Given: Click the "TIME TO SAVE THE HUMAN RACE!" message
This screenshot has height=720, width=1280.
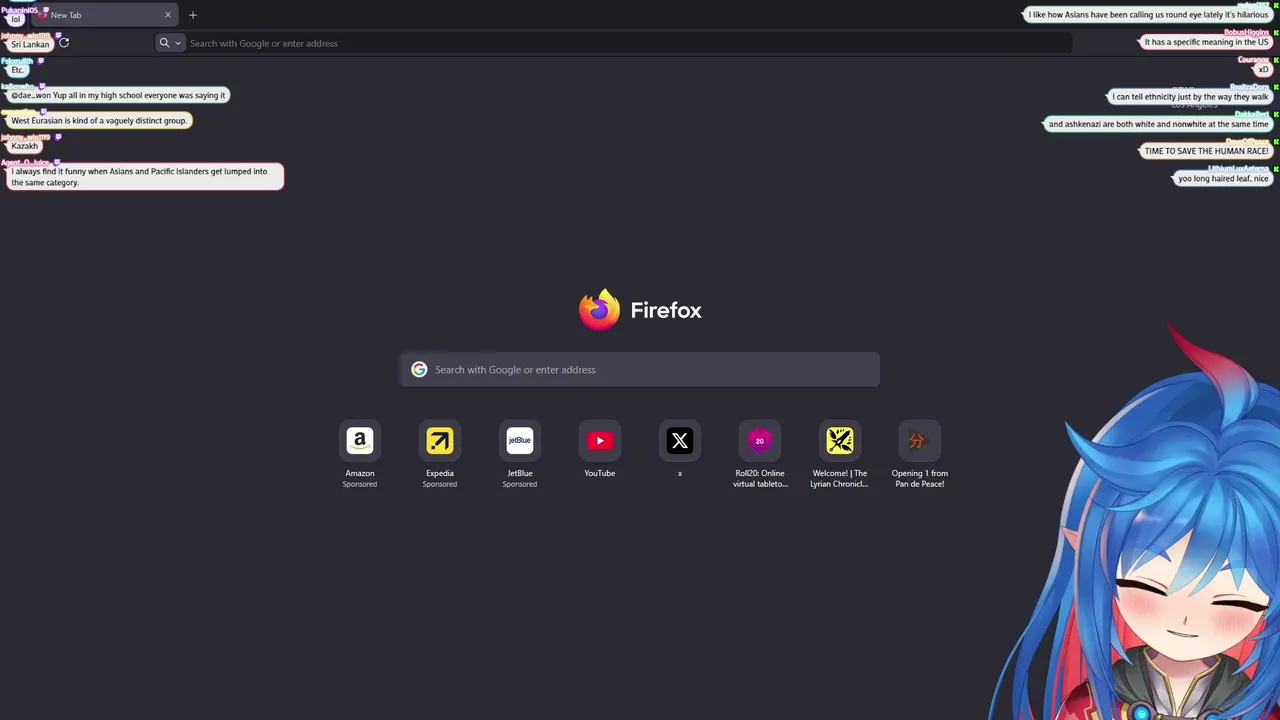Looking at the screenshot, I should tap(1206, 151).
